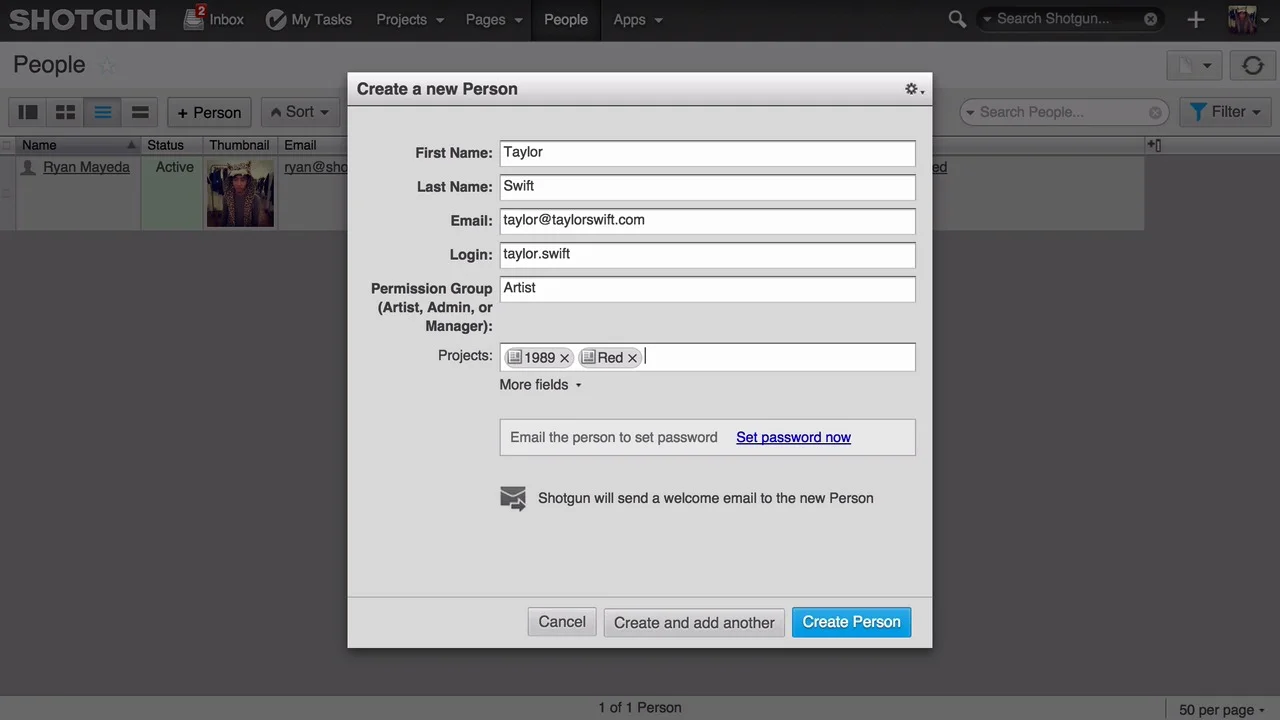This screenshot has width=1280, height=720.
Task: Add a column with the plus icon
Action: coord(1153,145)
